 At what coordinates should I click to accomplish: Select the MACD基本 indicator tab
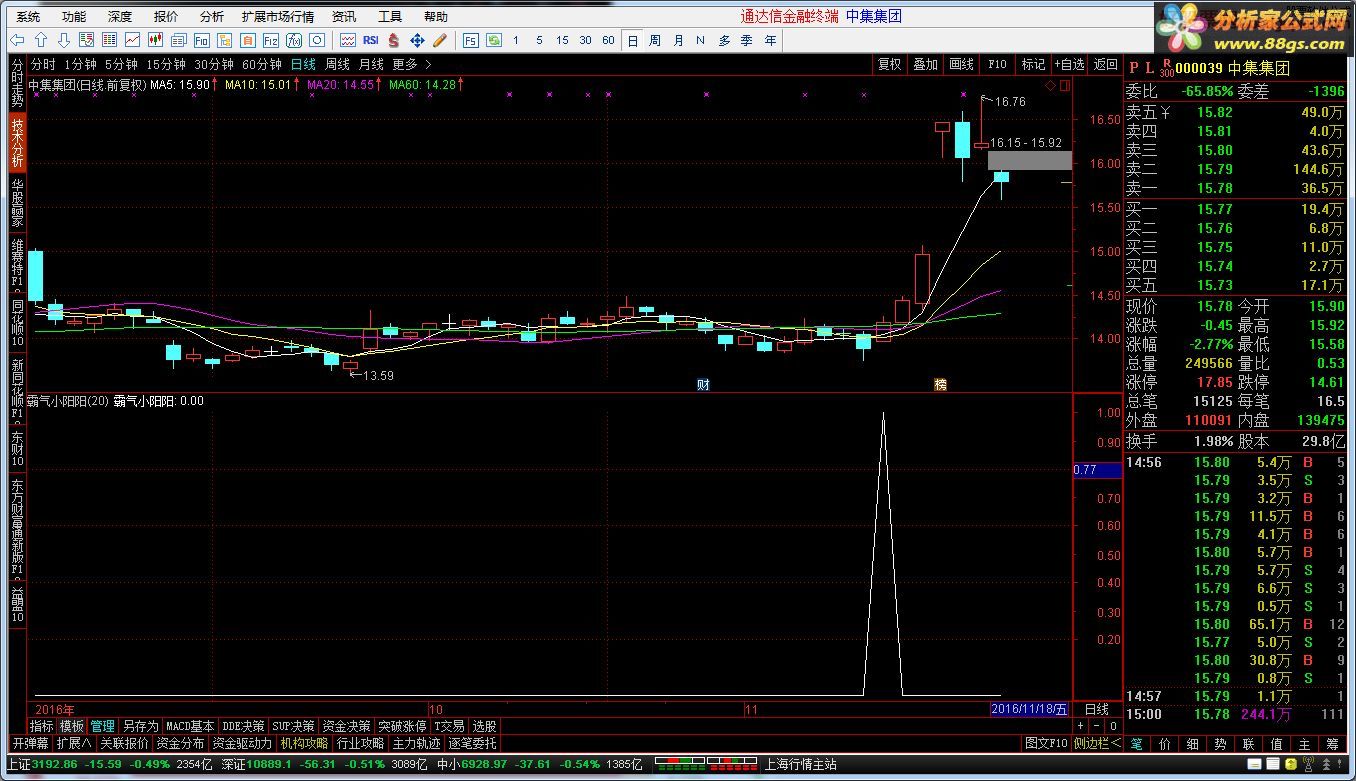point(190,726)
